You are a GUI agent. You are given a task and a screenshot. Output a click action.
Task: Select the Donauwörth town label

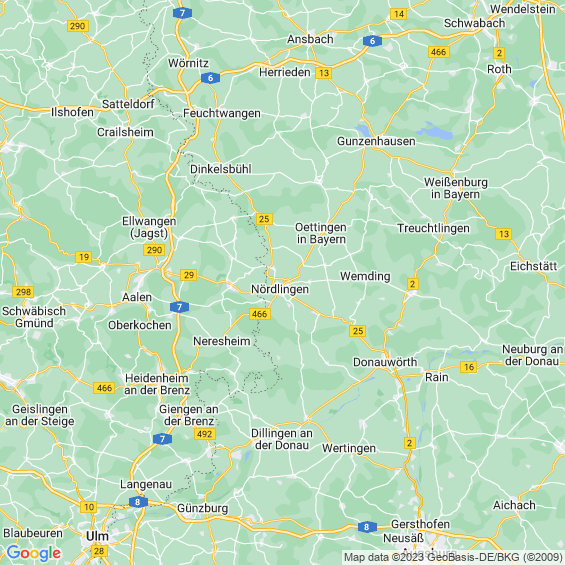click(x=384, y=362)
